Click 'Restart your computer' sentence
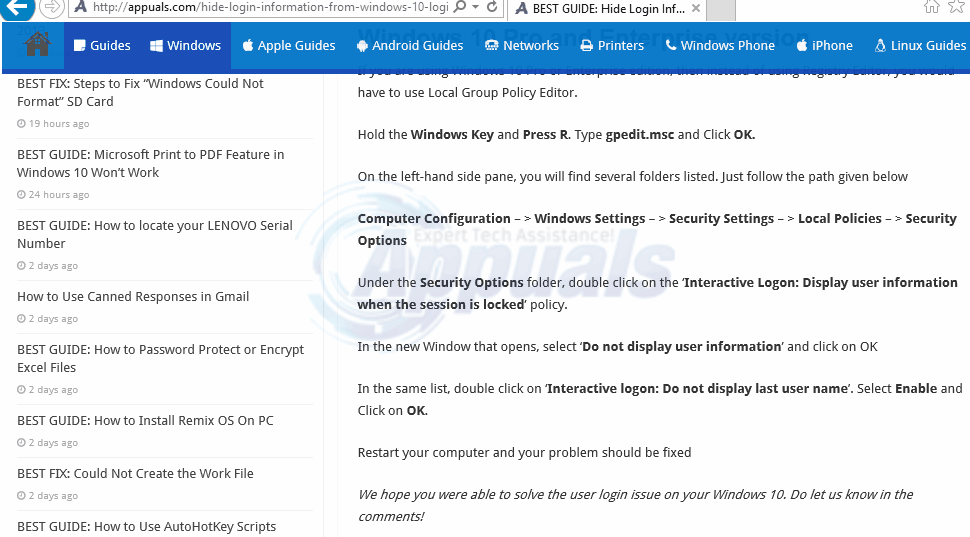 coord(524,452)
